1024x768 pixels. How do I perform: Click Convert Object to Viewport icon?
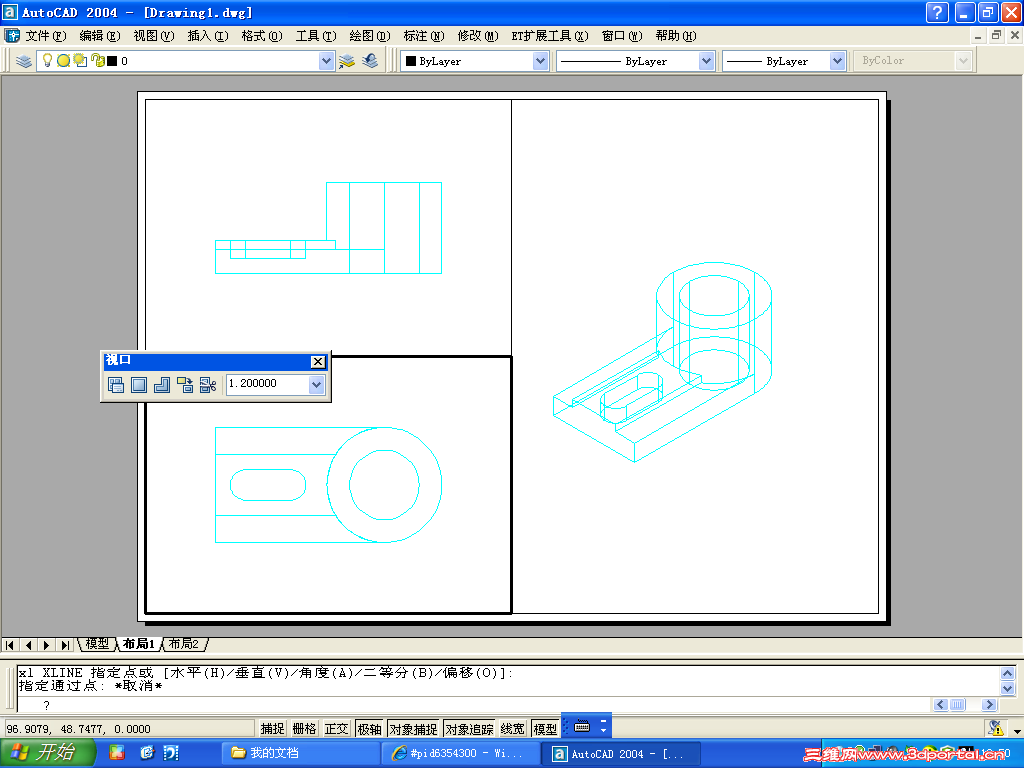pyautogui.click(x=185, y=385)
